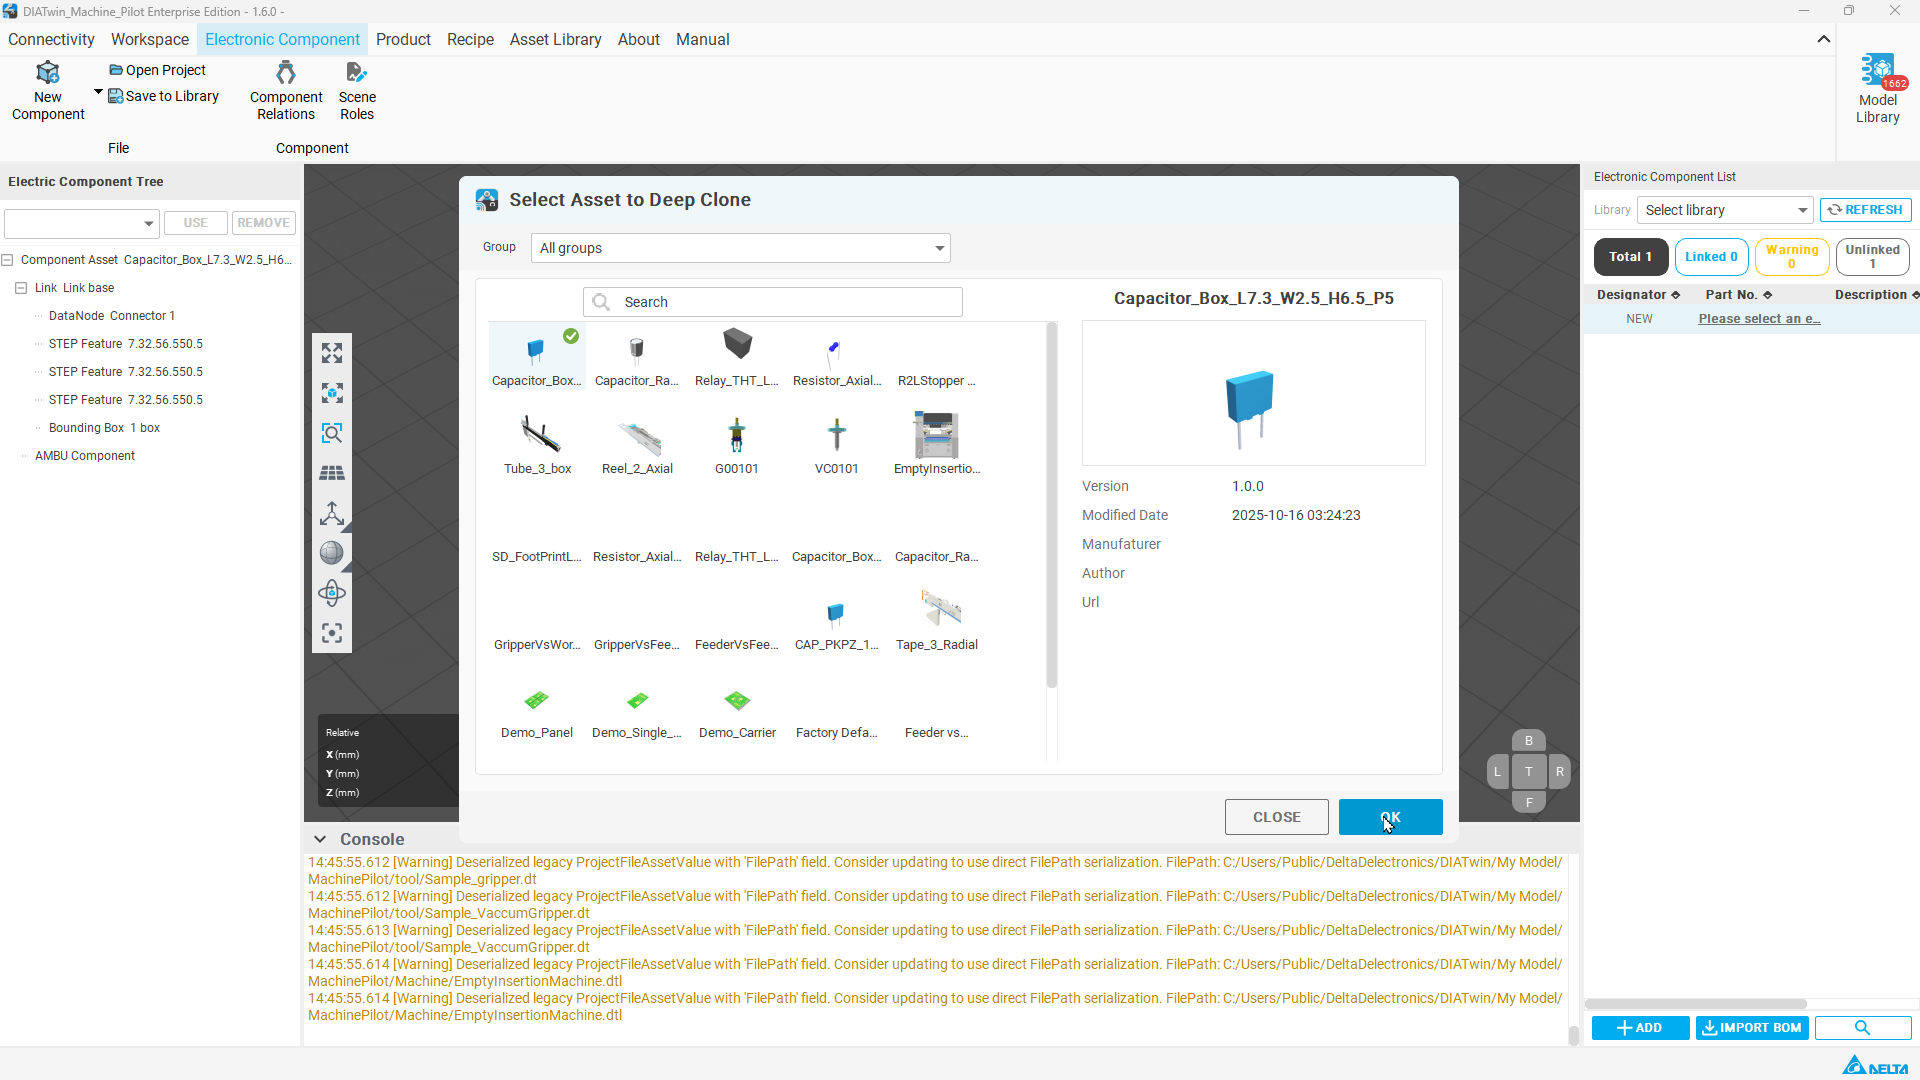Select the first-row Capacitor_Ra... asset icon
The width and height of the screenshot is (1920, 1080).
637,349
